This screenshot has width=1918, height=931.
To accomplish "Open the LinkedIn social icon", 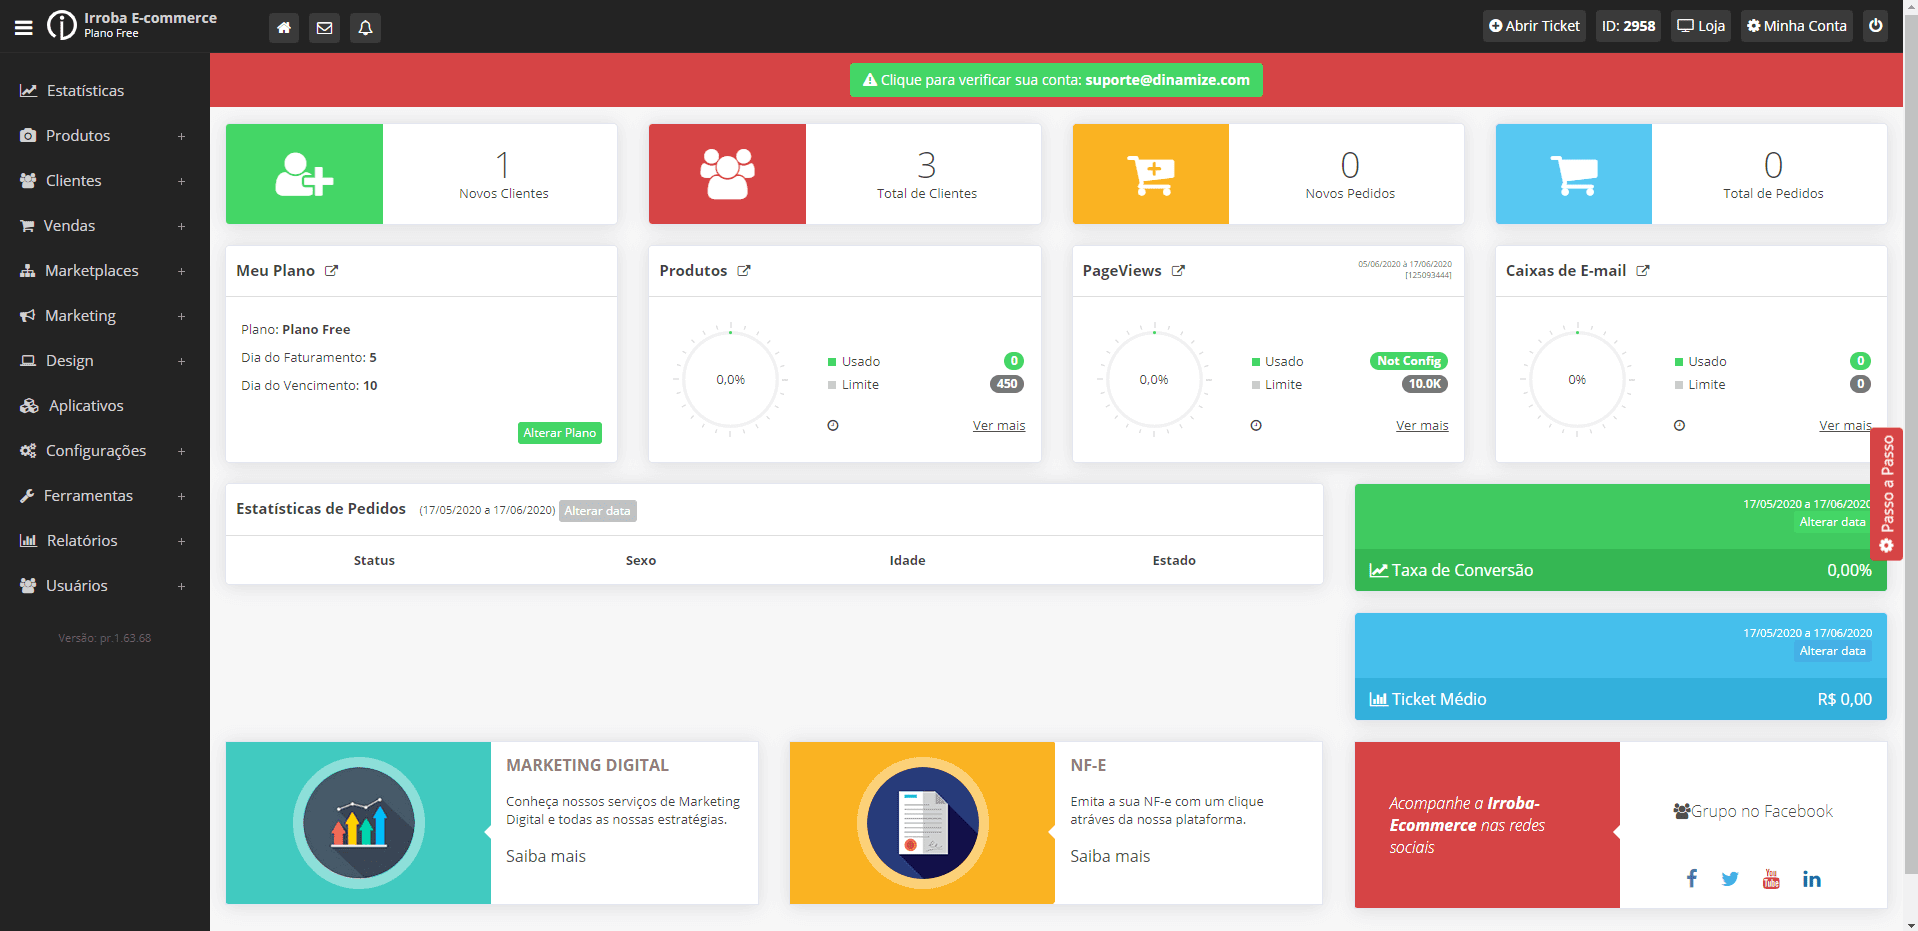I will click(1812, 879).
